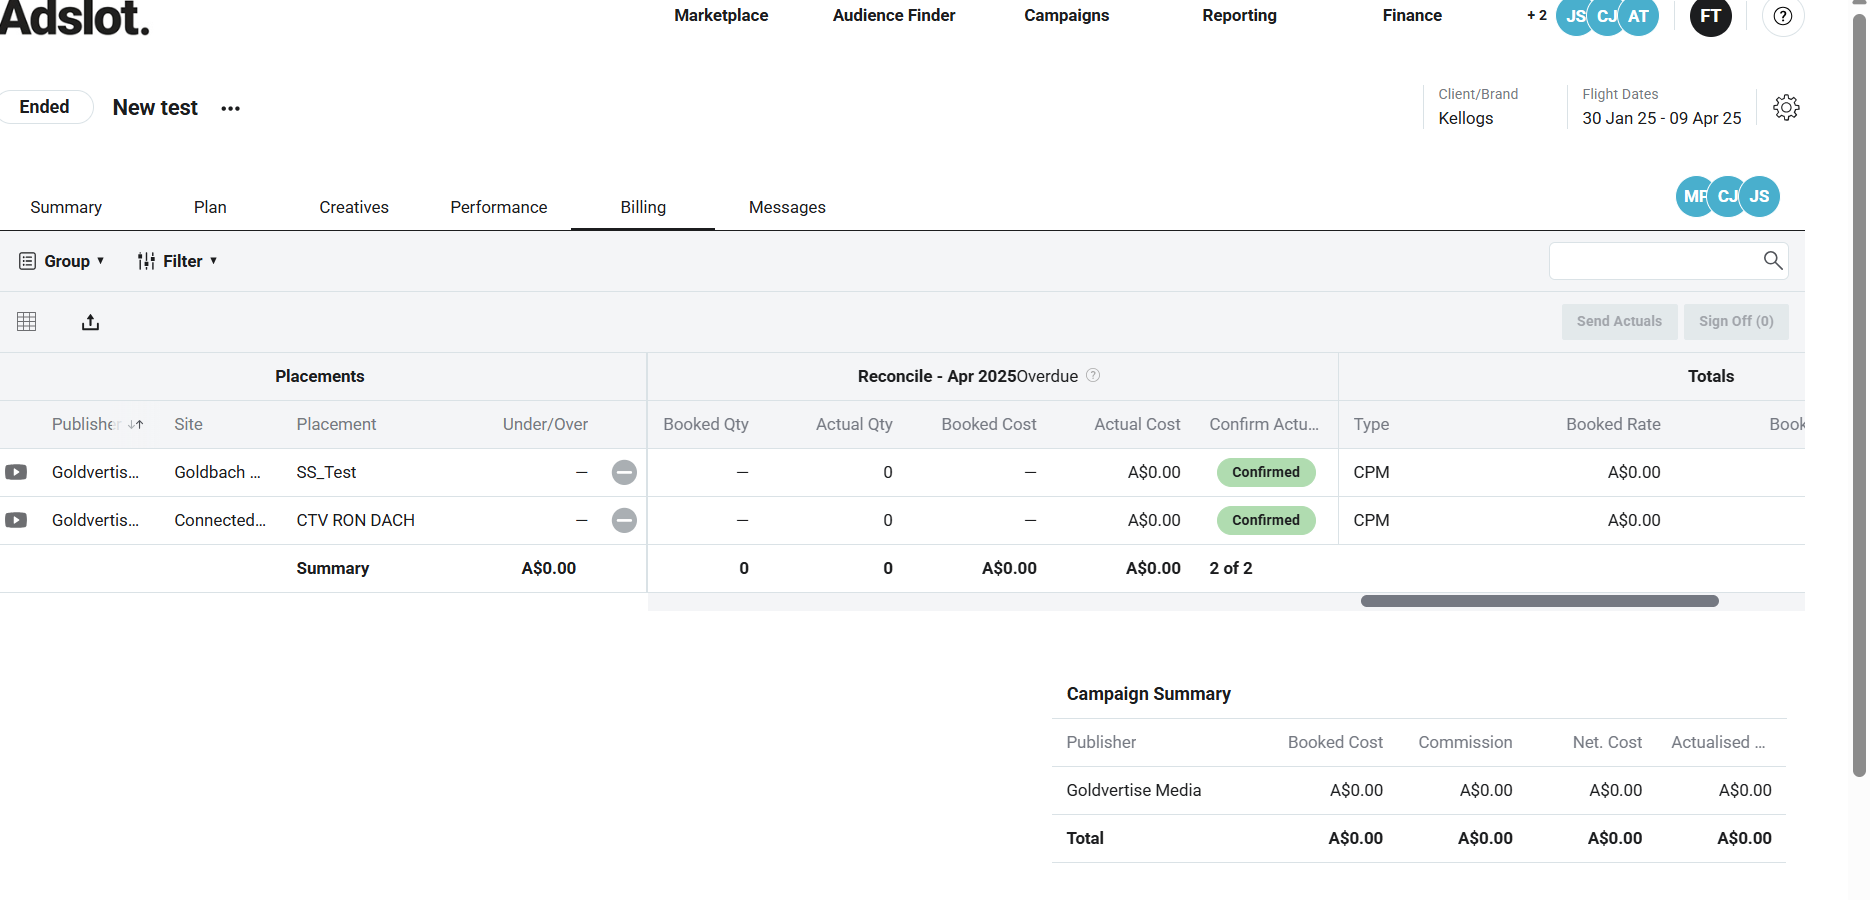Click the Send Actuals button

pyautogui.click(x=1618, y=321)
